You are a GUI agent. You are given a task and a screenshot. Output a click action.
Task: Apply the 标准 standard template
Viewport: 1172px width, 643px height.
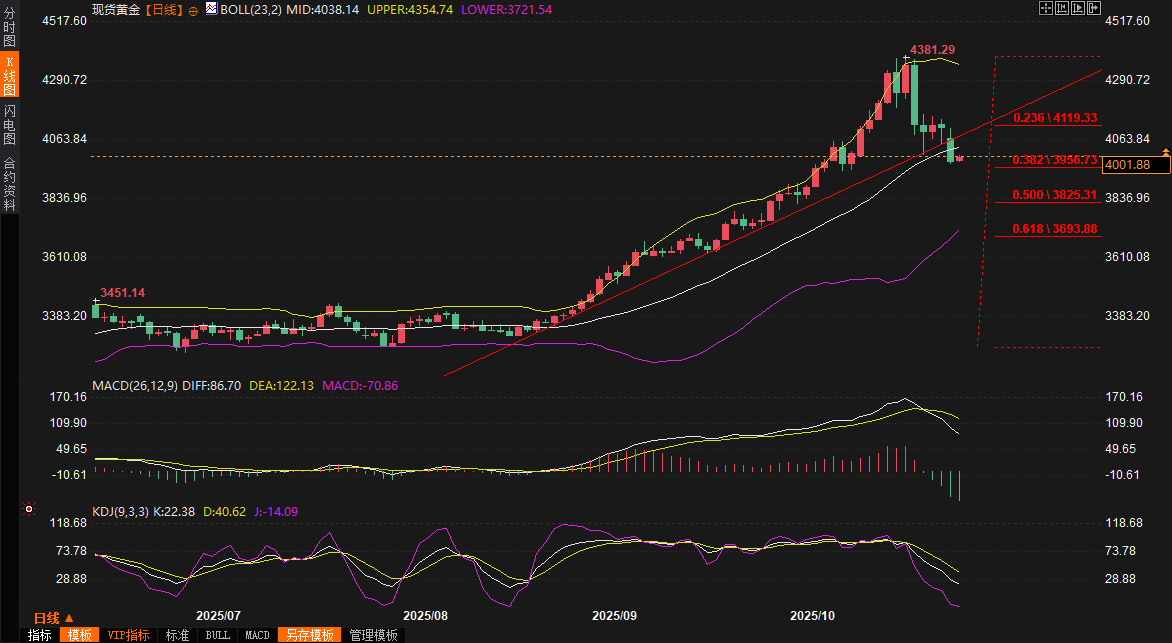point(177,635)
